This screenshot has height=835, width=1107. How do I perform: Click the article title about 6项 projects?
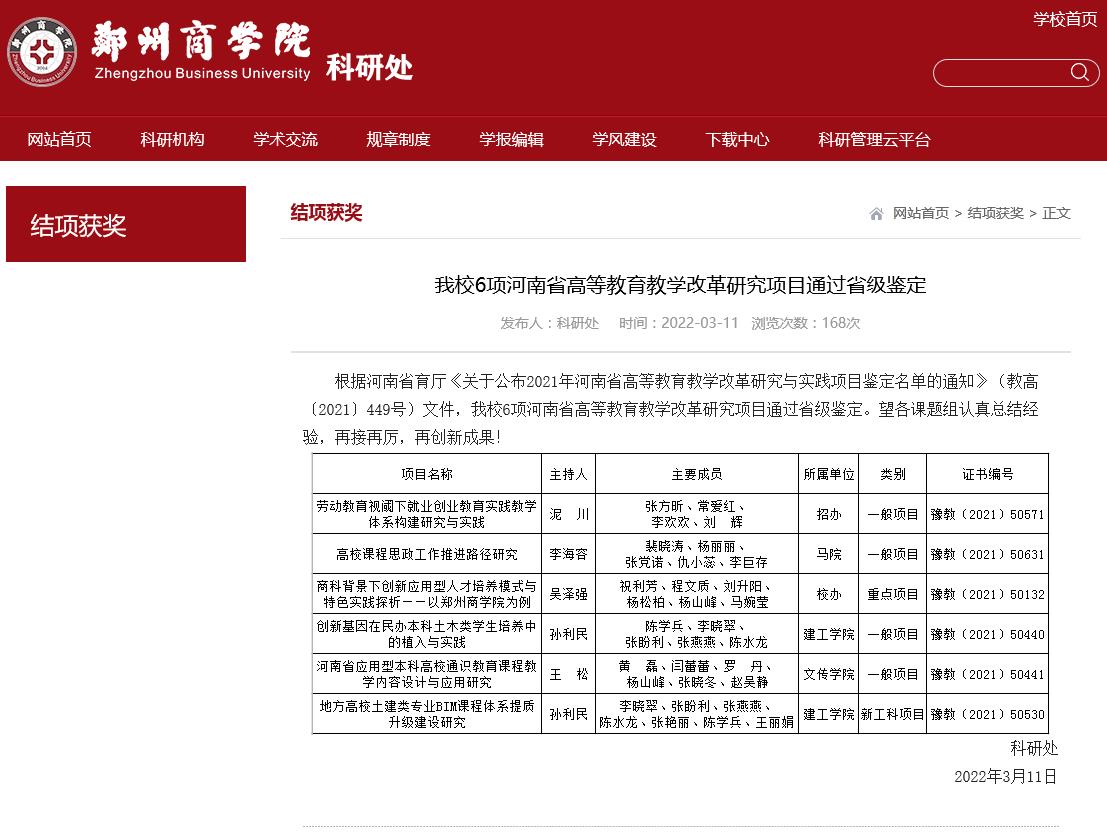coord(680,286)
